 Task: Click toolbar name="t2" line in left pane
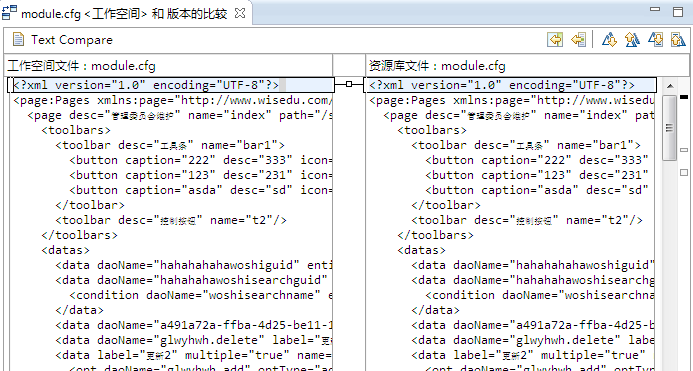171,220
